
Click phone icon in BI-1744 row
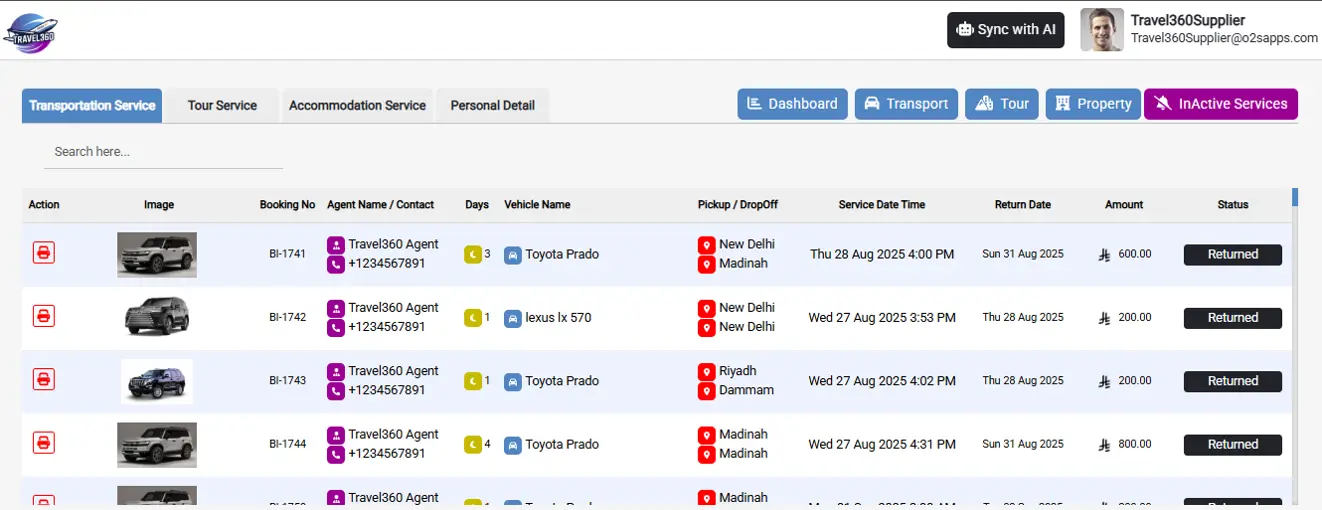click(x=336, y=454)
